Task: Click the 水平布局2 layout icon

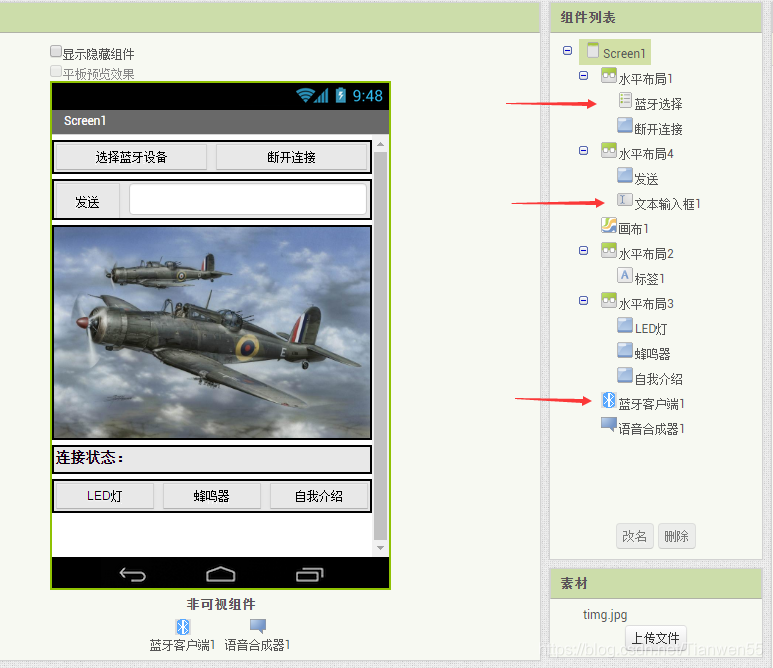Action: pos(609,250)
